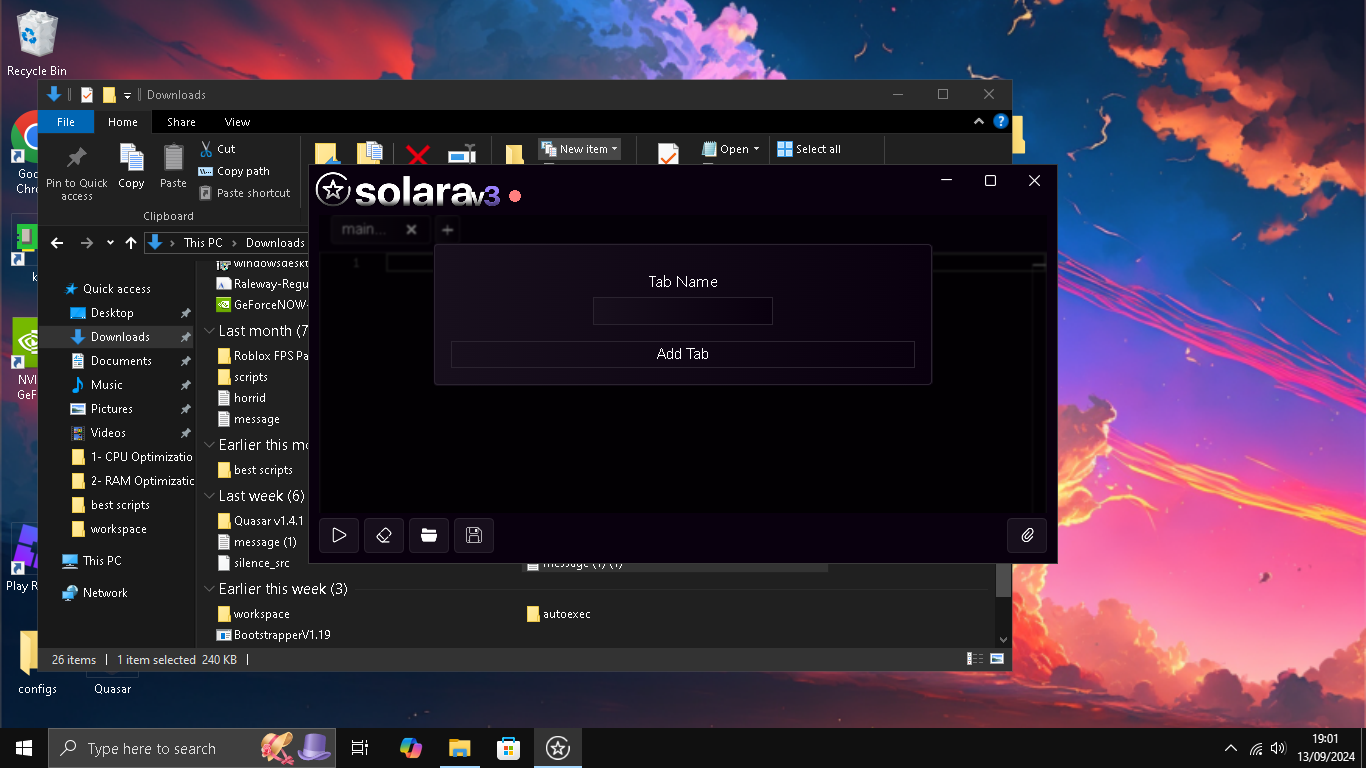
Task: Click This PC in Explorer's address bar
Action: click(x=203, y=243)
